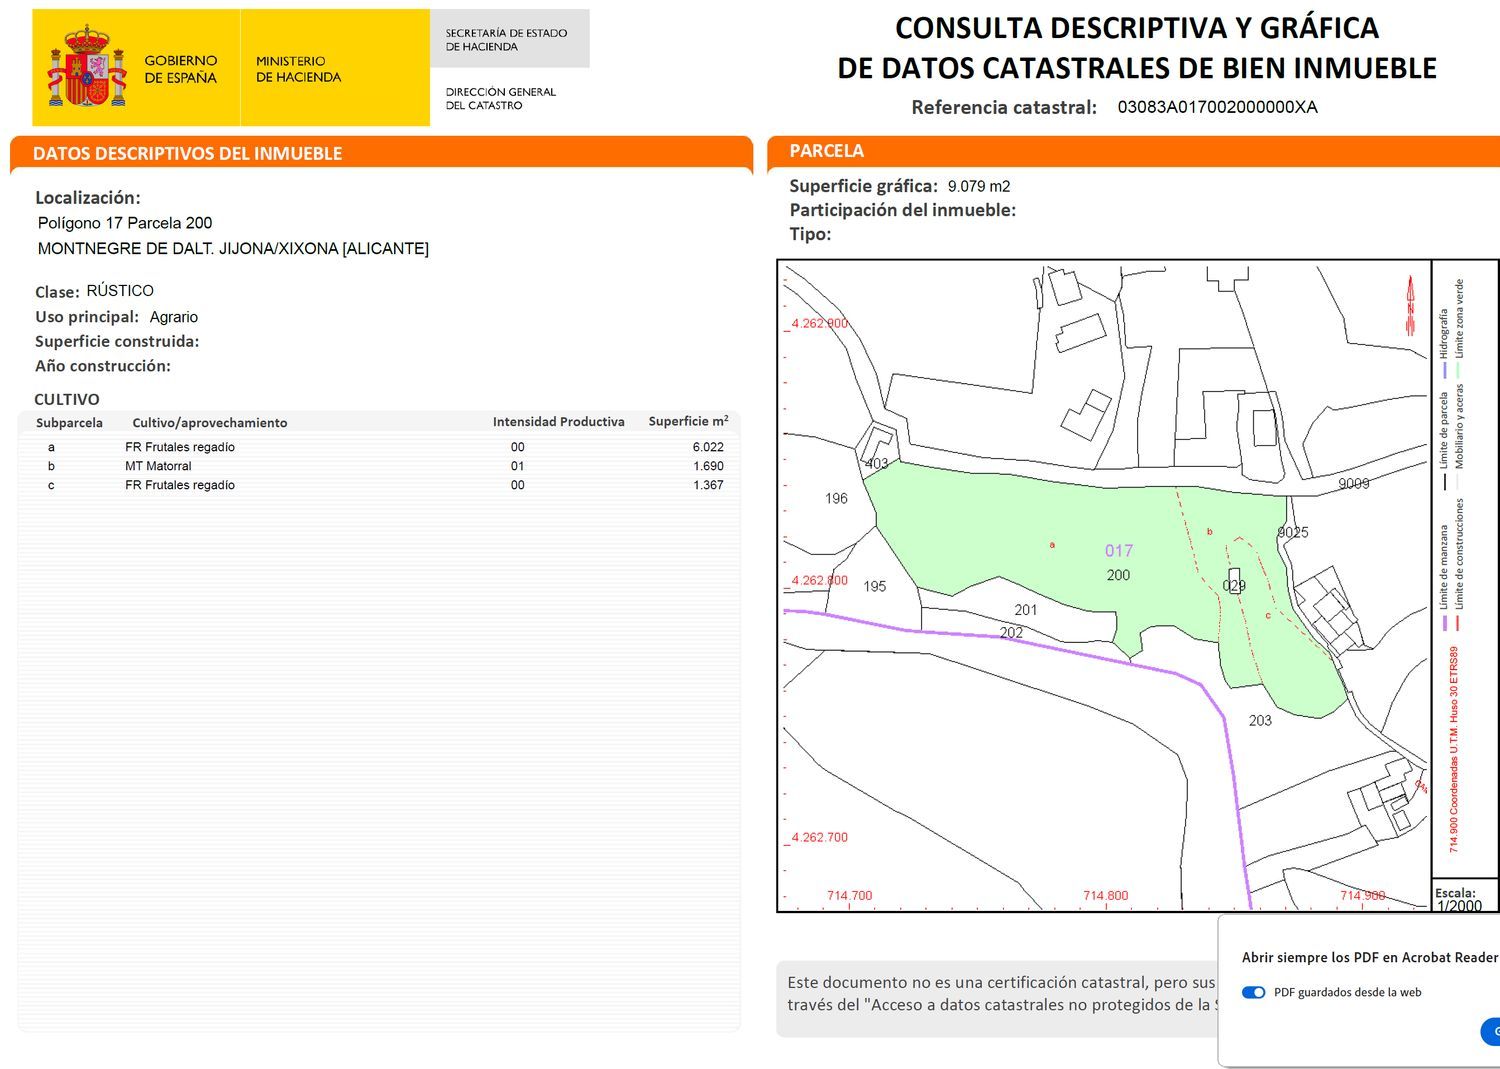Click the "Límite de parcela" legend entry

(1444, 441)
